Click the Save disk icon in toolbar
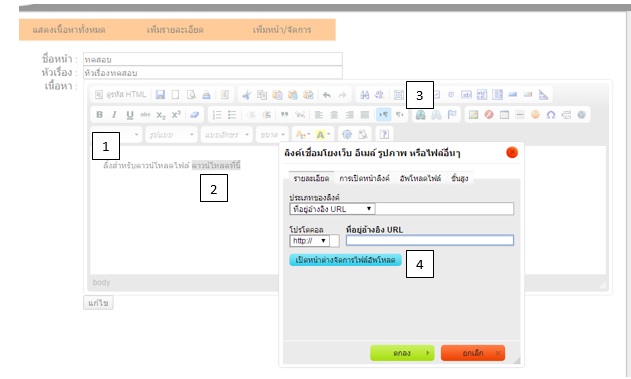This screenshot has width=631, height=379. click(x=160, y=95)
